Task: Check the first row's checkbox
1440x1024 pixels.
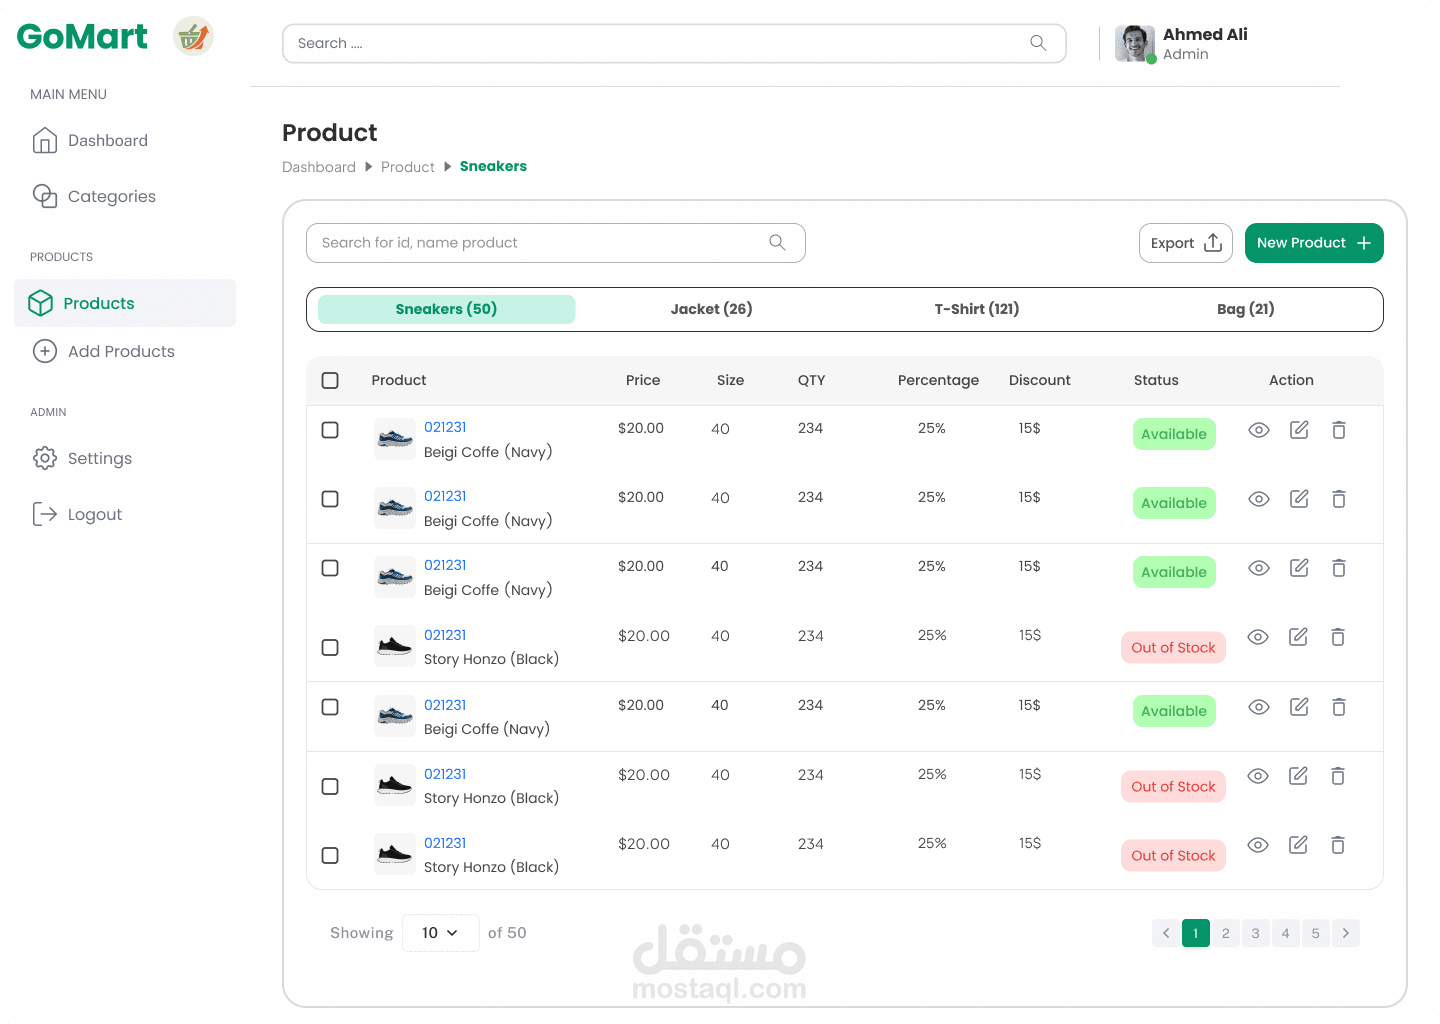Action: (330, 430)
